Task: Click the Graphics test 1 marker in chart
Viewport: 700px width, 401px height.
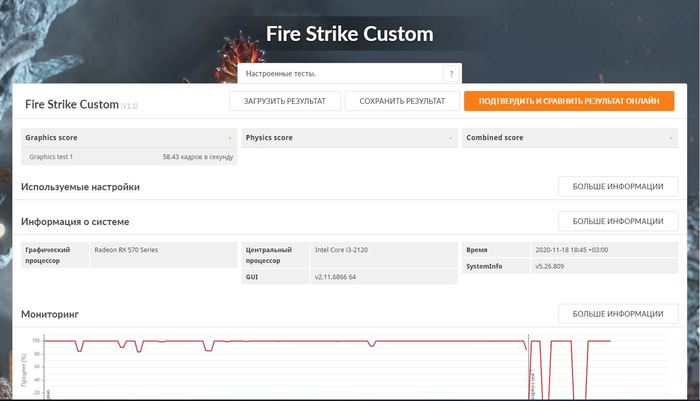Action: click(x=533, y=384)
